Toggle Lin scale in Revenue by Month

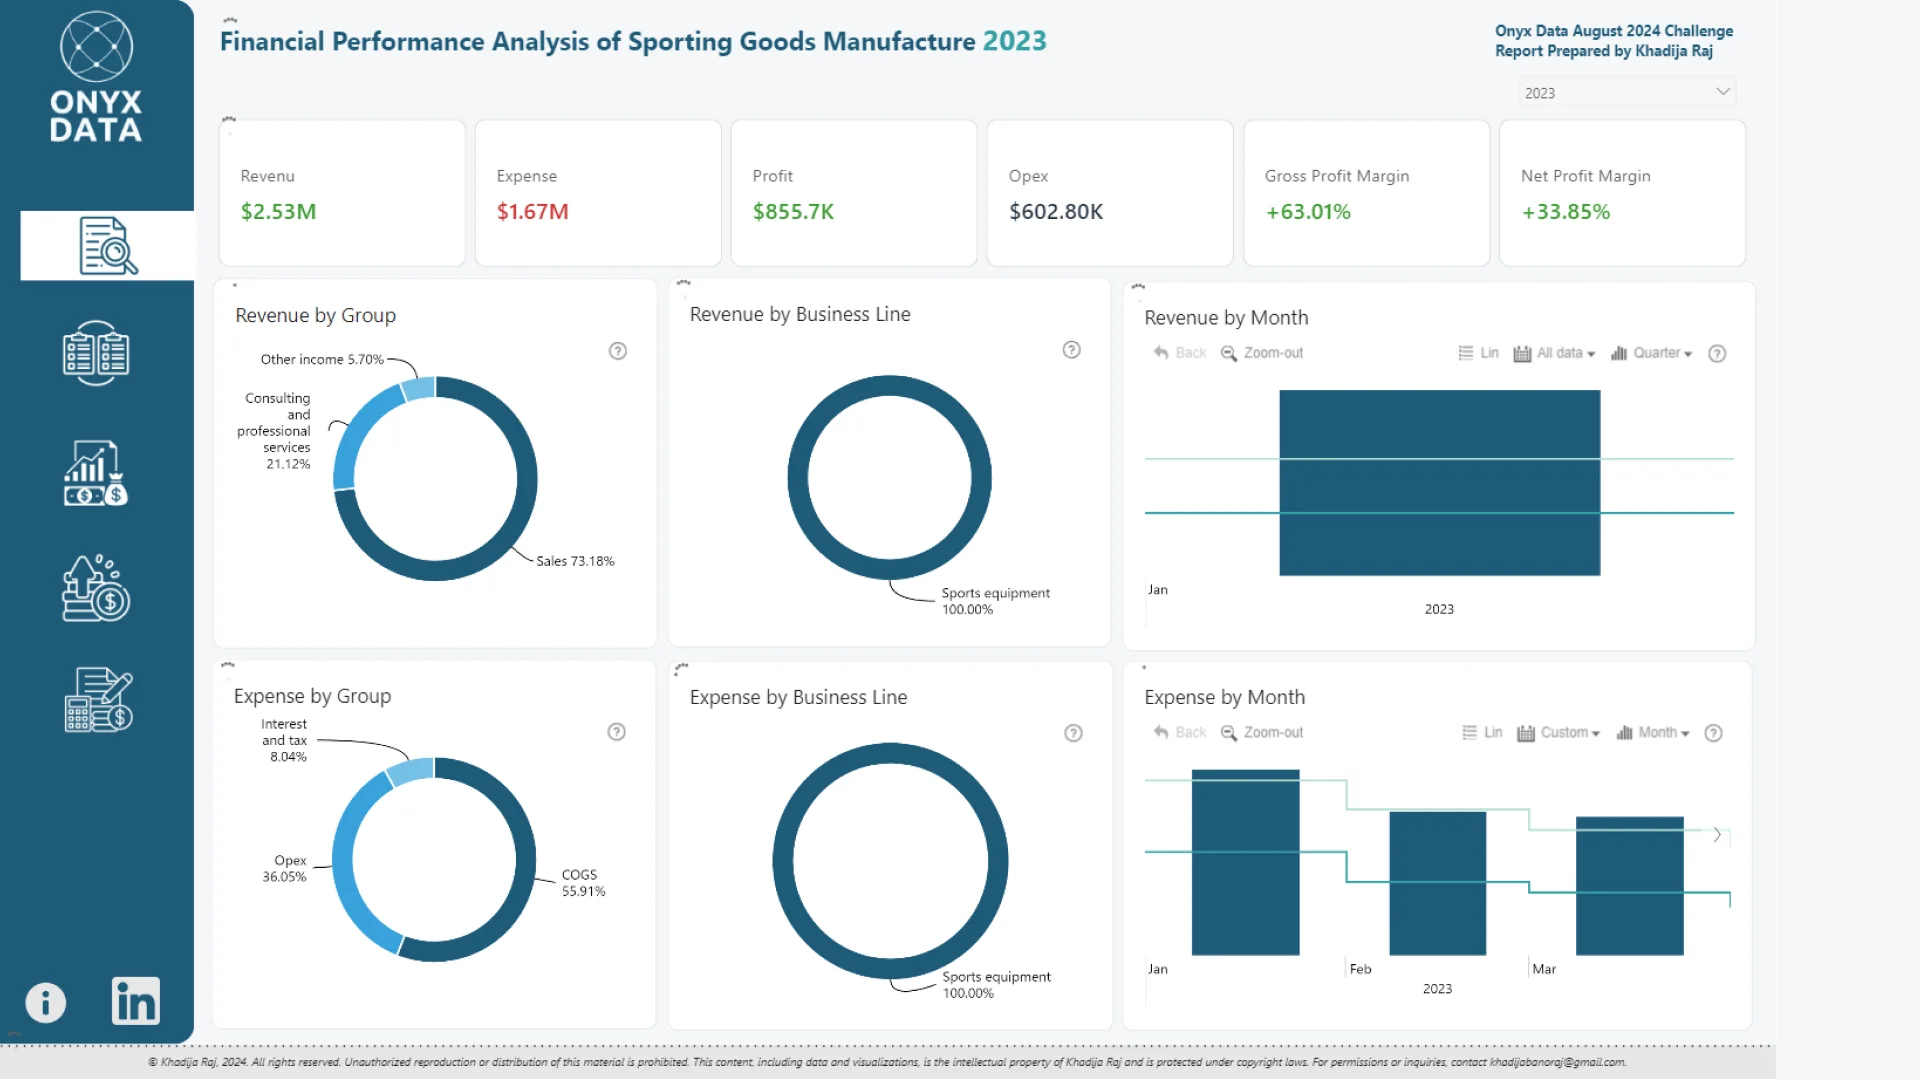pyautogui.click(x=1478, y=353)
